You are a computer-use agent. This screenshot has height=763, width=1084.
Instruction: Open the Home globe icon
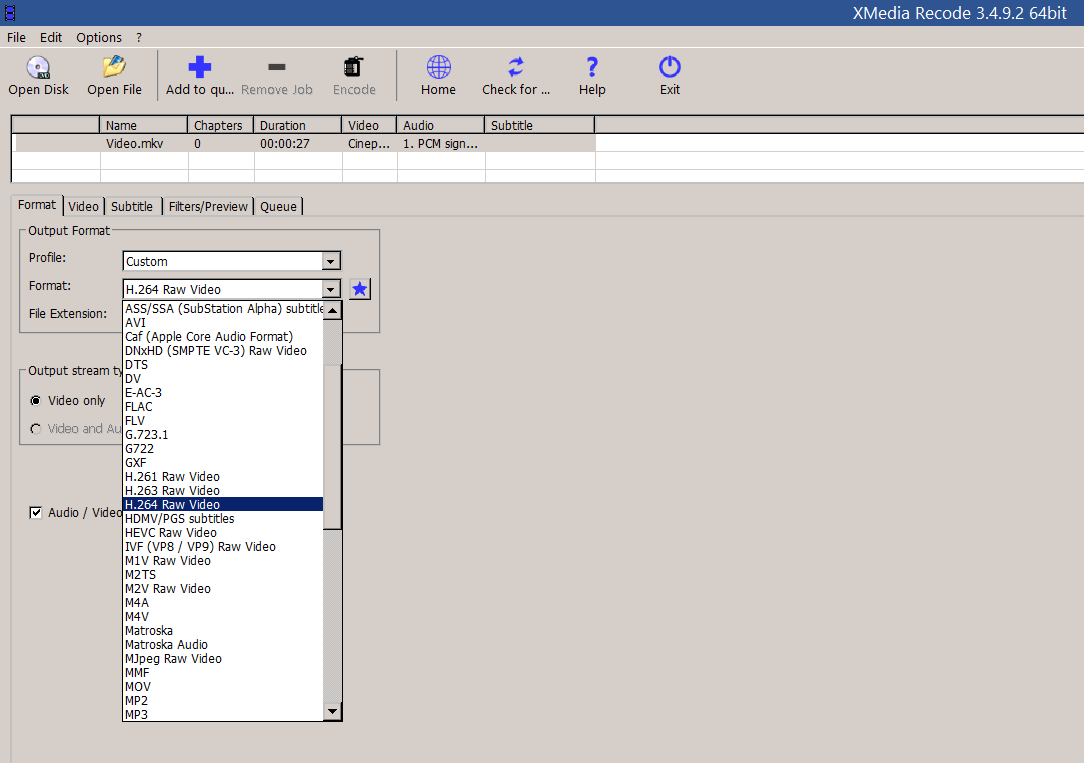[438, 67]
